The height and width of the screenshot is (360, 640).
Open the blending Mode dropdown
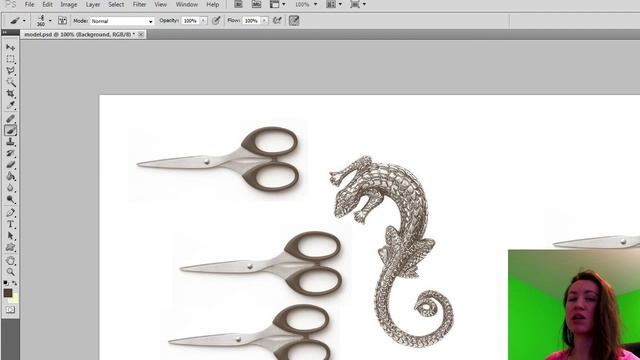122,21
